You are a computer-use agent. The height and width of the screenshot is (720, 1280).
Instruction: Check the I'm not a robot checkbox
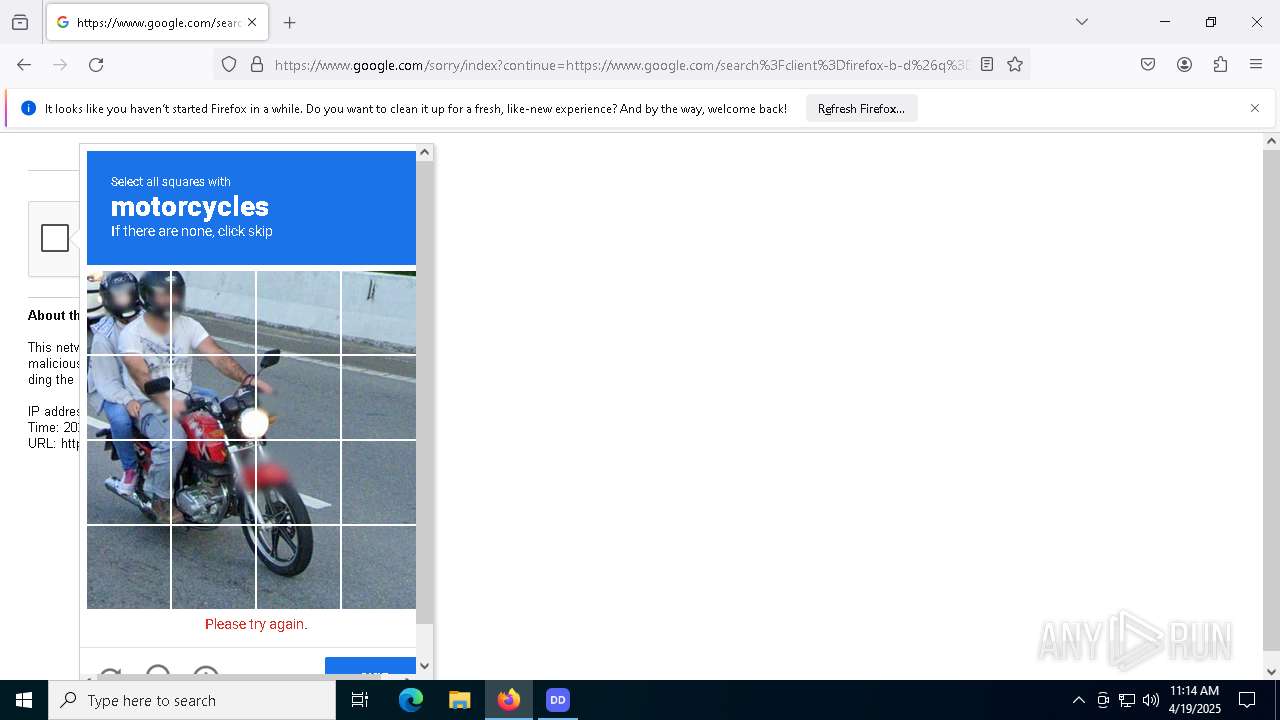(55, 238)
